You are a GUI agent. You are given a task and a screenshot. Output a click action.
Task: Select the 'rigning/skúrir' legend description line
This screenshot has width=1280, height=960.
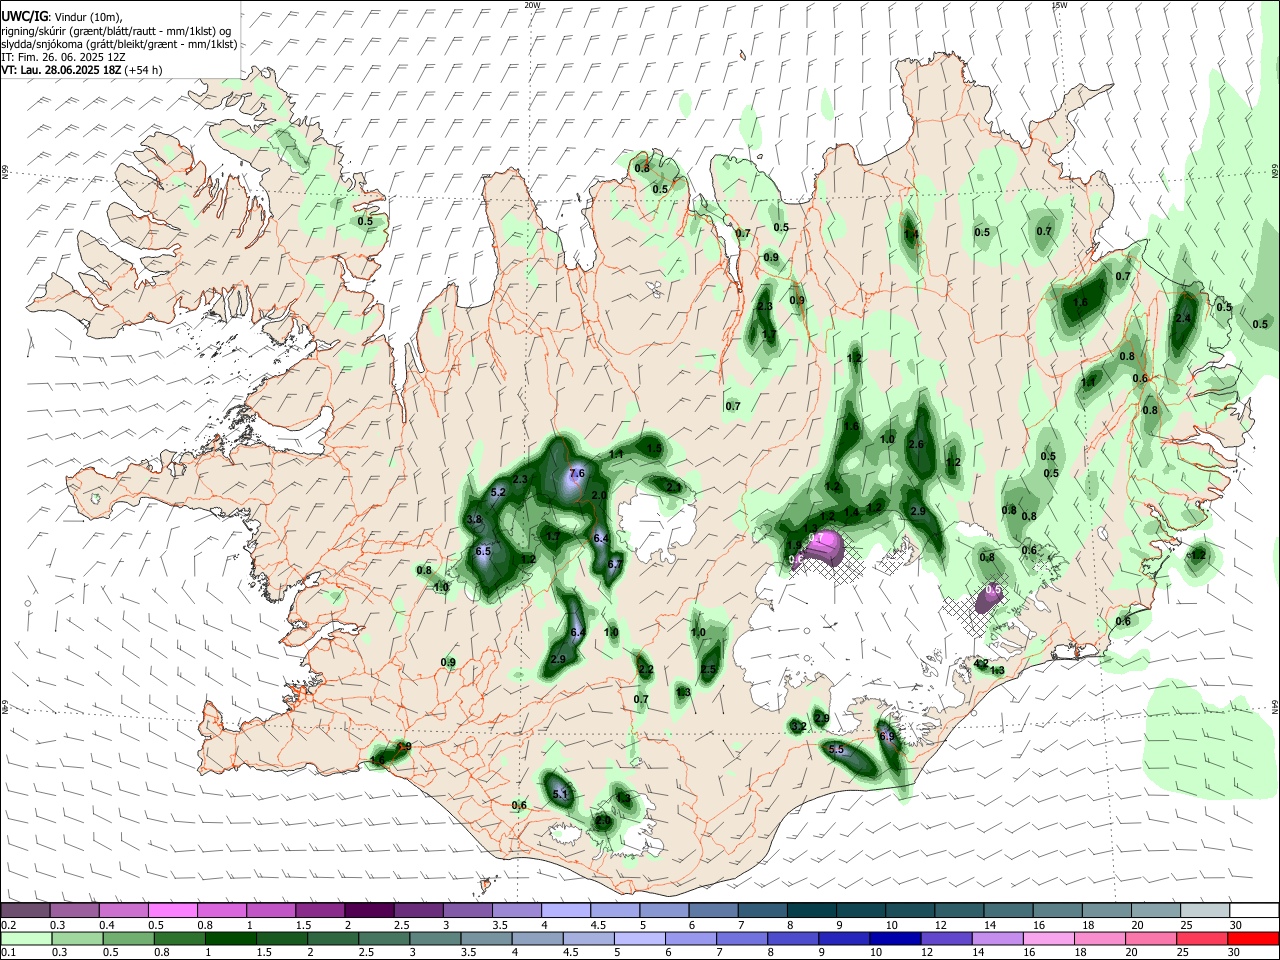pos(117,31)
